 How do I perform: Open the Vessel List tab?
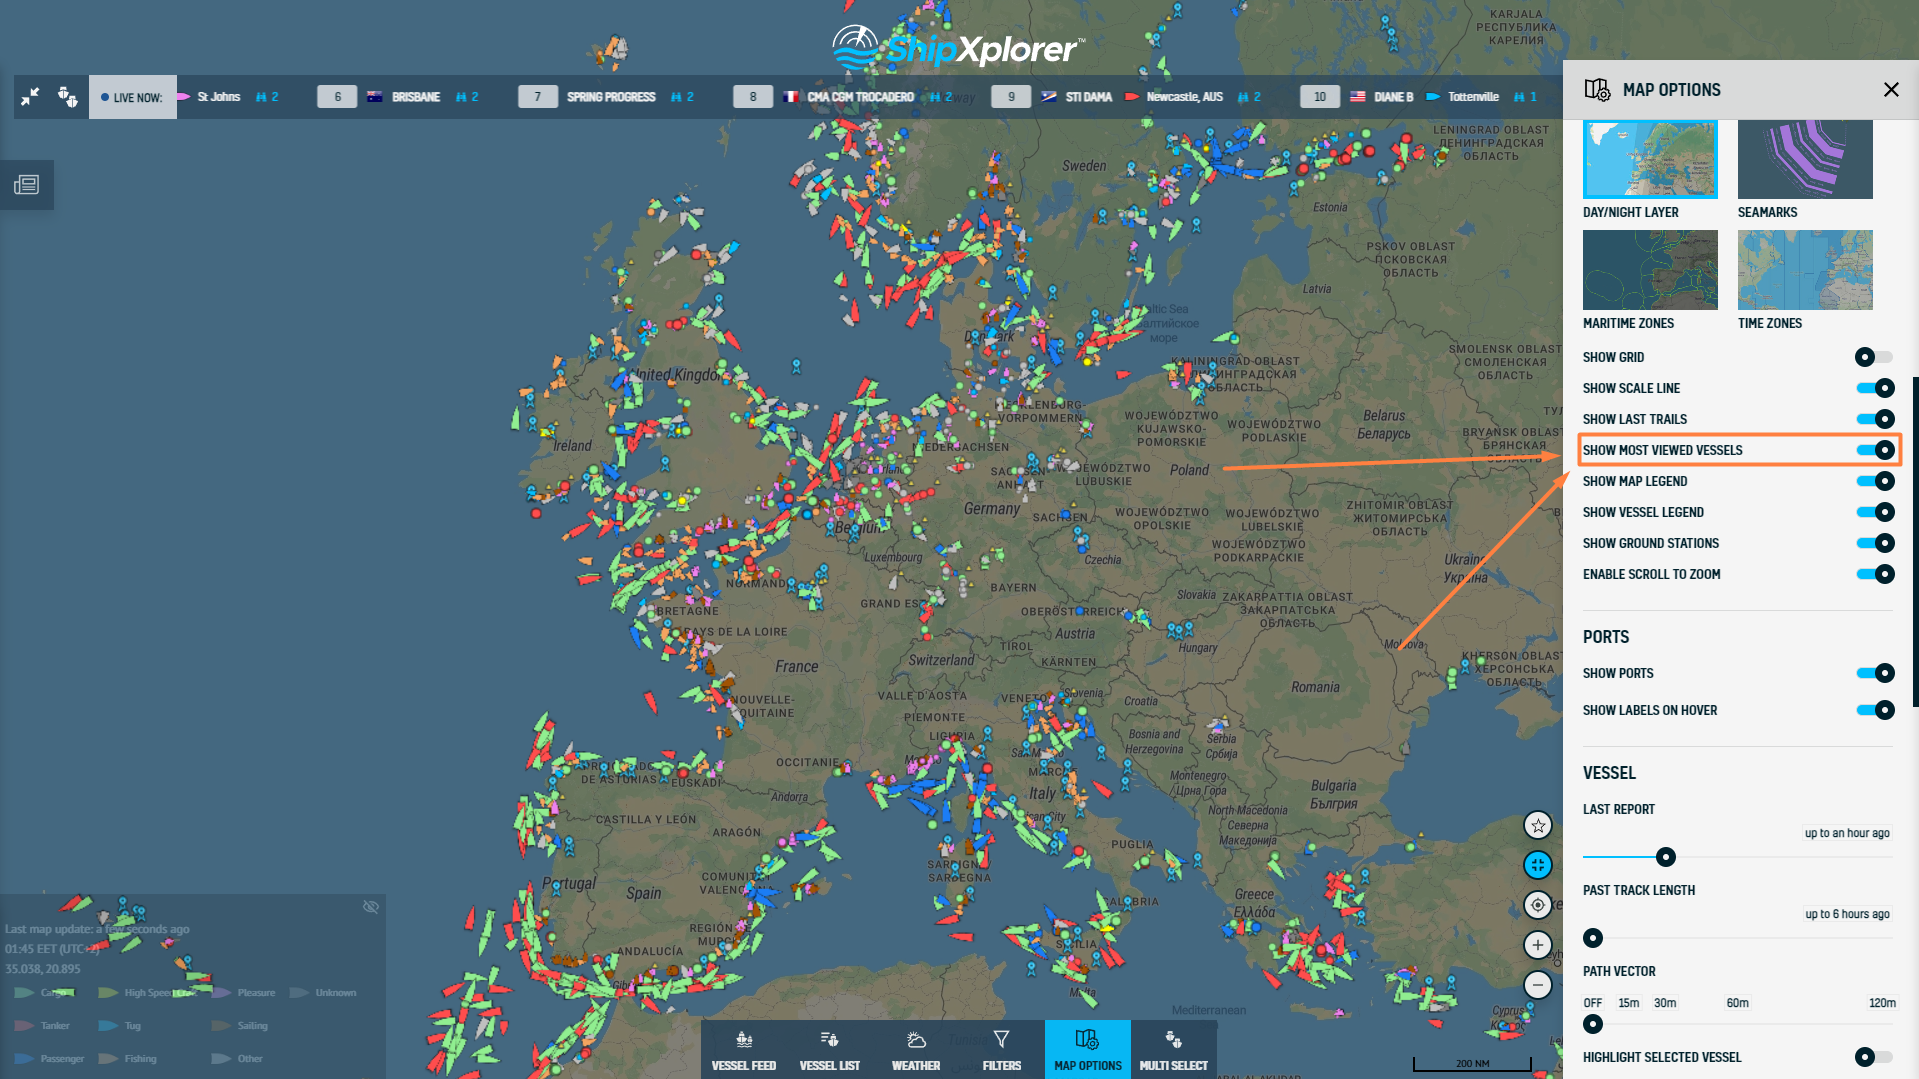tap(829, 1050)
